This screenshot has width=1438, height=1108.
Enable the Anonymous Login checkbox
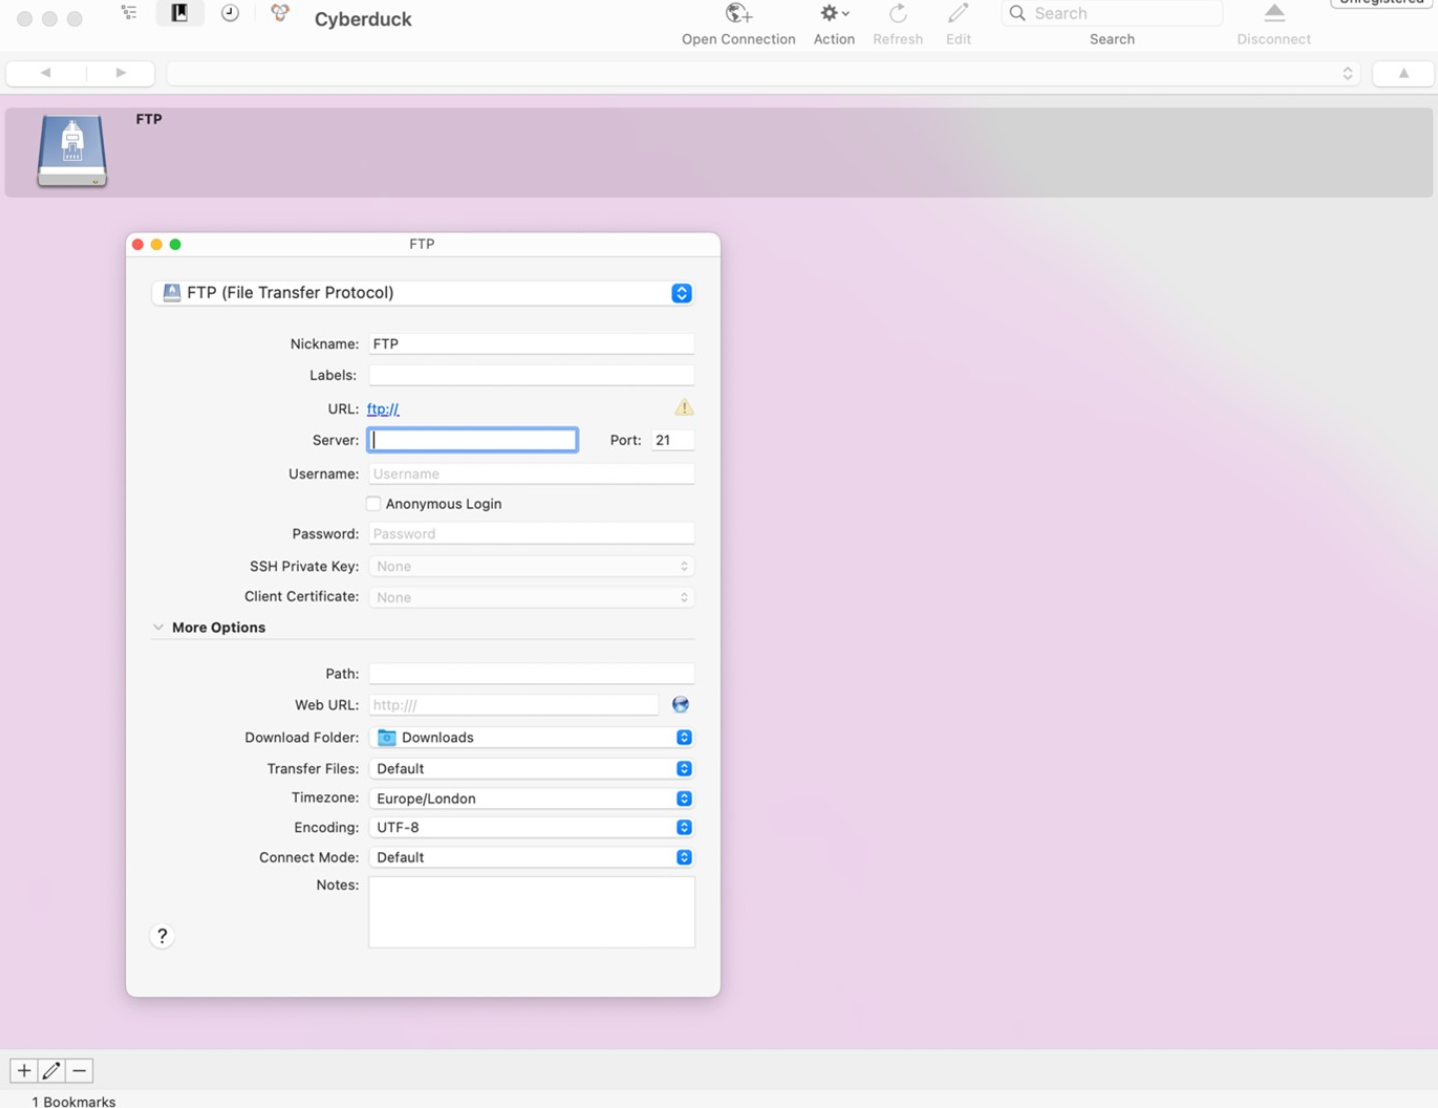coord(374,504)
